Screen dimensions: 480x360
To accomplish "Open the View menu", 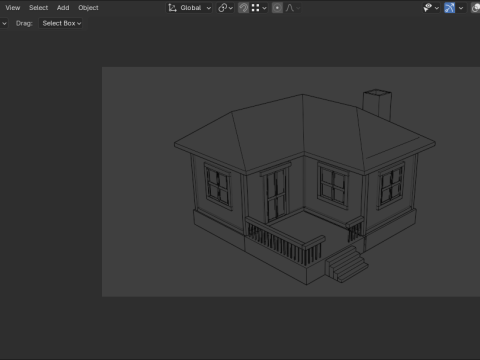I will pos(13,8).
